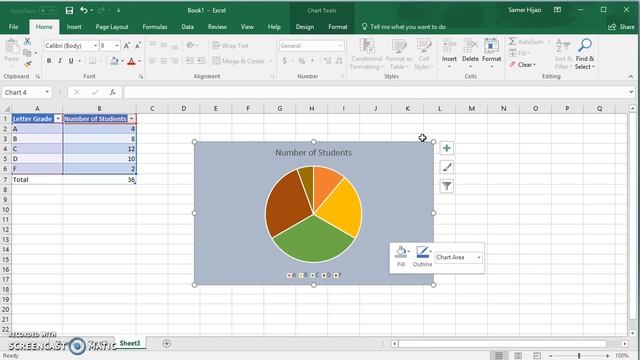Screen dimensions: 640x360
Task: Switch to Page Layout view icon
Action: point(518,356)
